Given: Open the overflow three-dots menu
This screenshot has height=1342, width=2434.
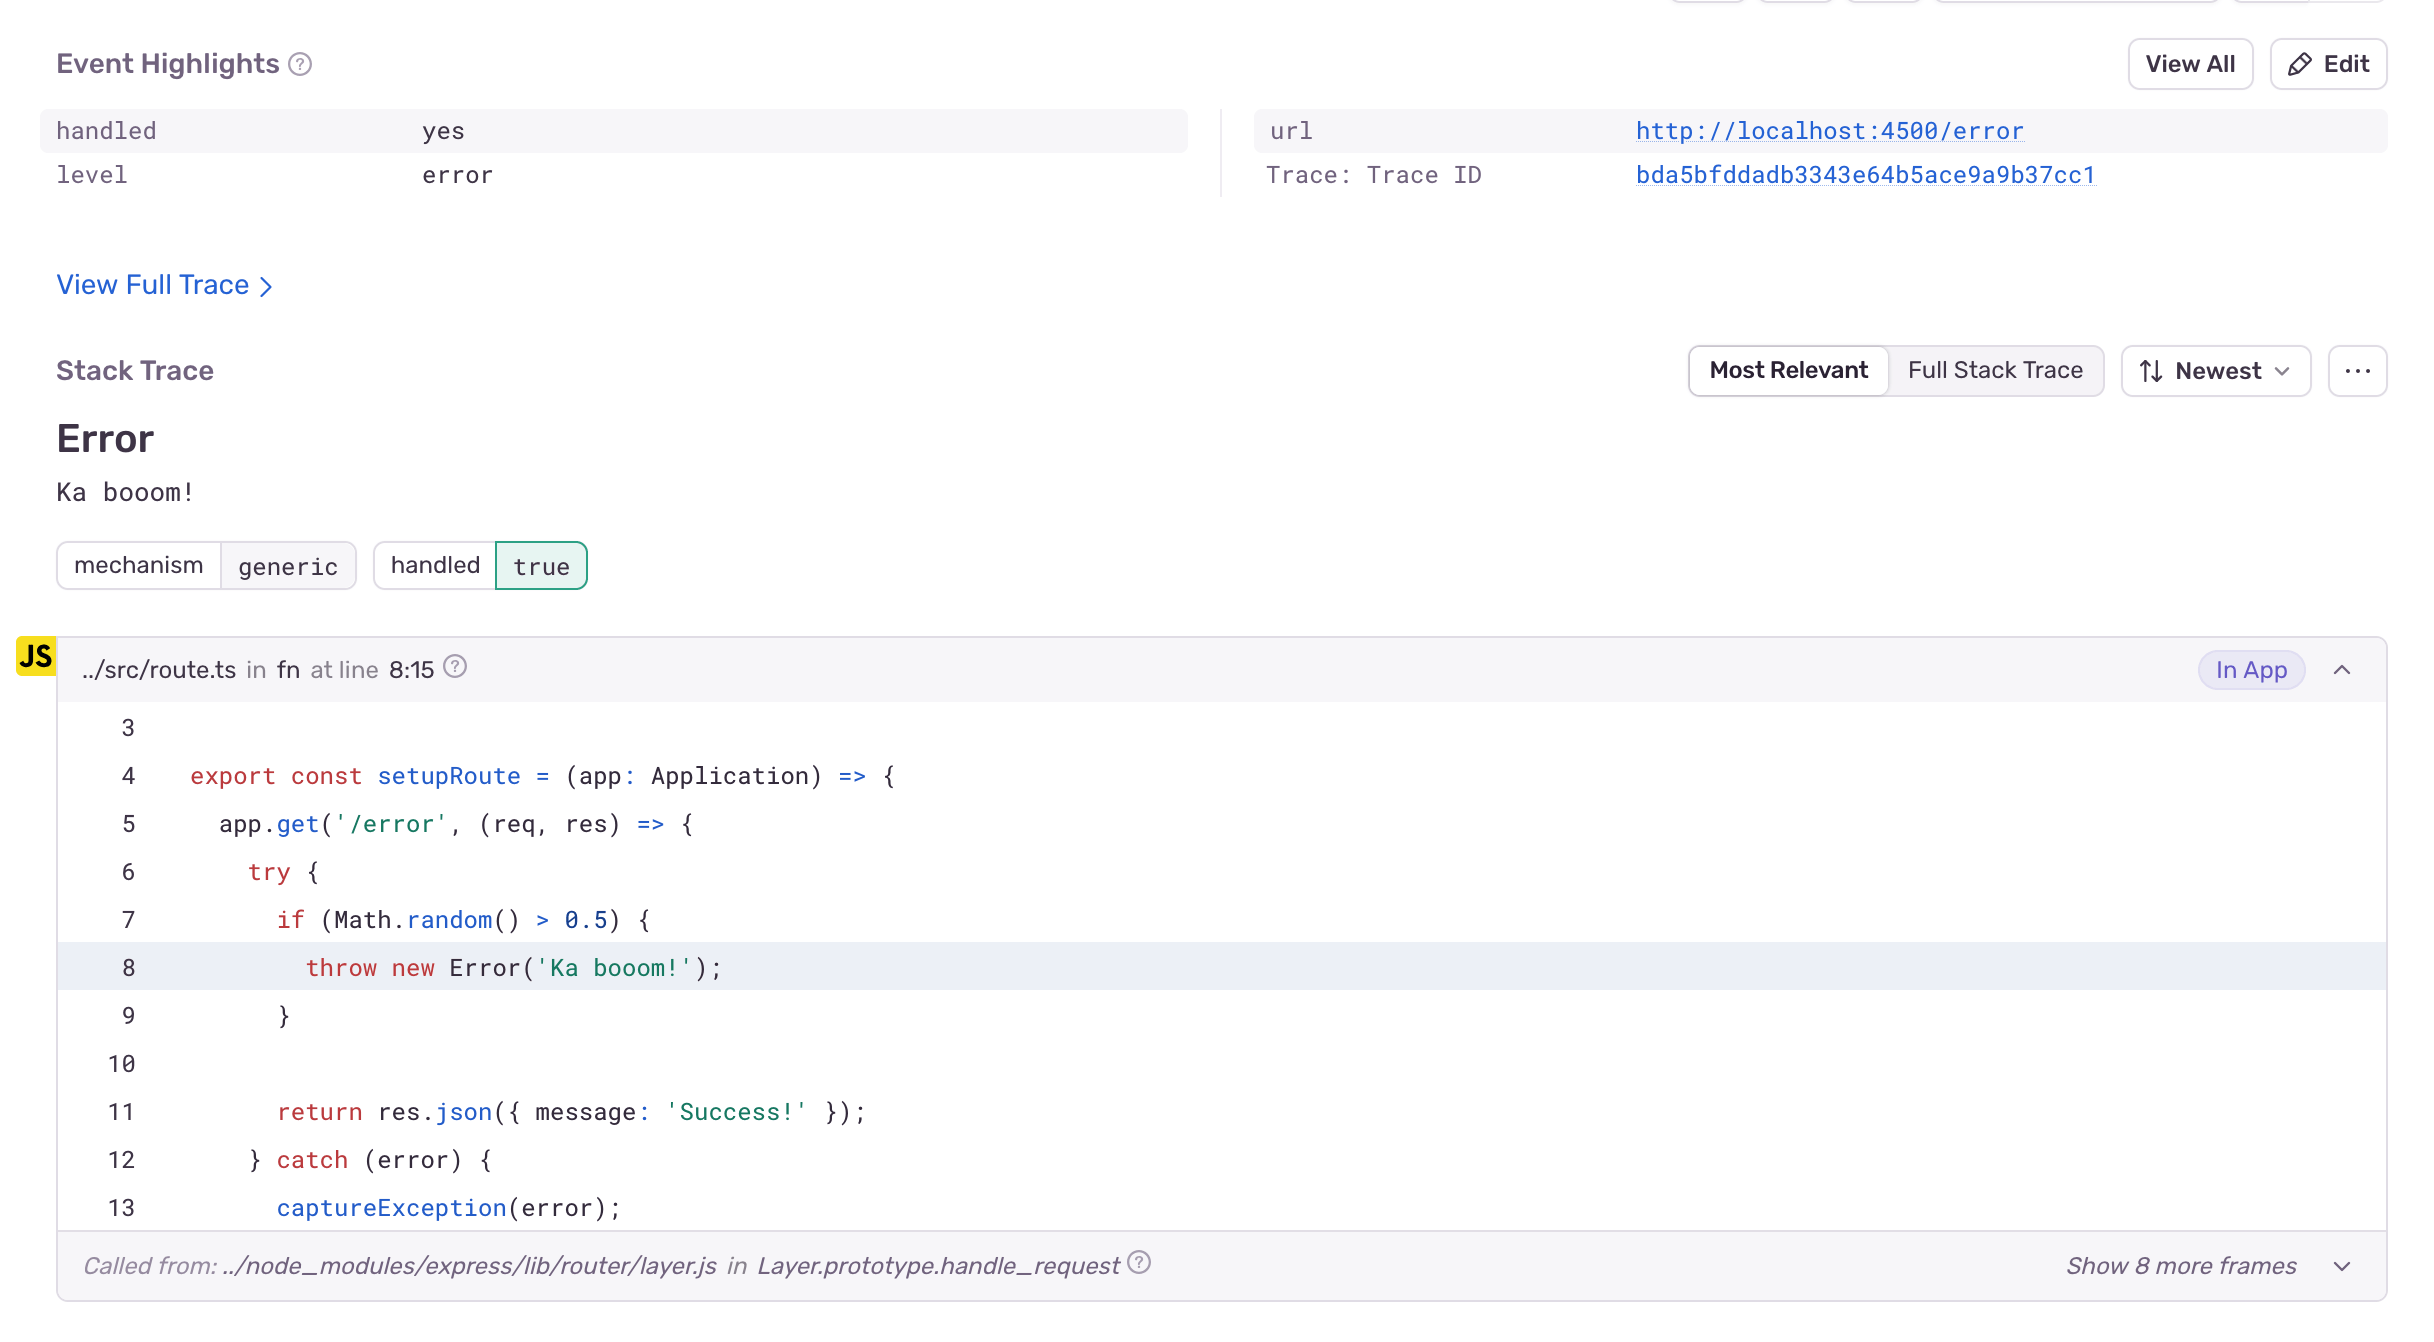Looking at the screenshot, I should (2358, 370).
